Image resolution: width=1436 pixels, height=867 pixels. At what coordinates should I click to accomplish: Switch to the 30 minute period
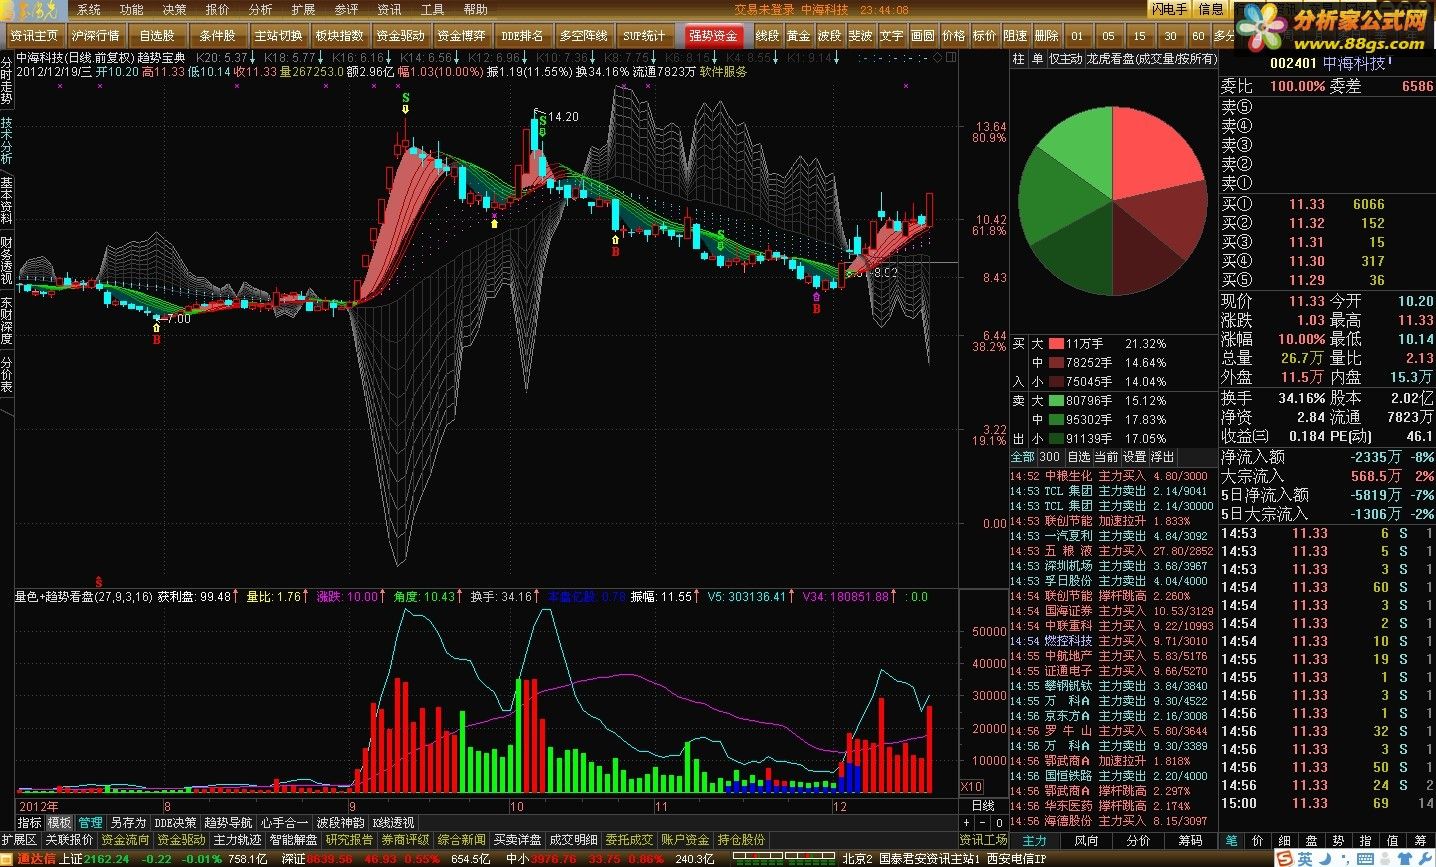[x=1169, y=35]
